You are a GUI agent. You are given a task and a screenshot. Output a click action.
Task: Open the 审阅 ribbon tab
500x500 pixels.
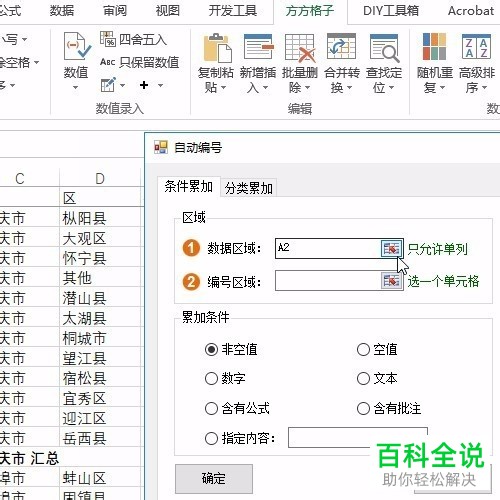115,11
